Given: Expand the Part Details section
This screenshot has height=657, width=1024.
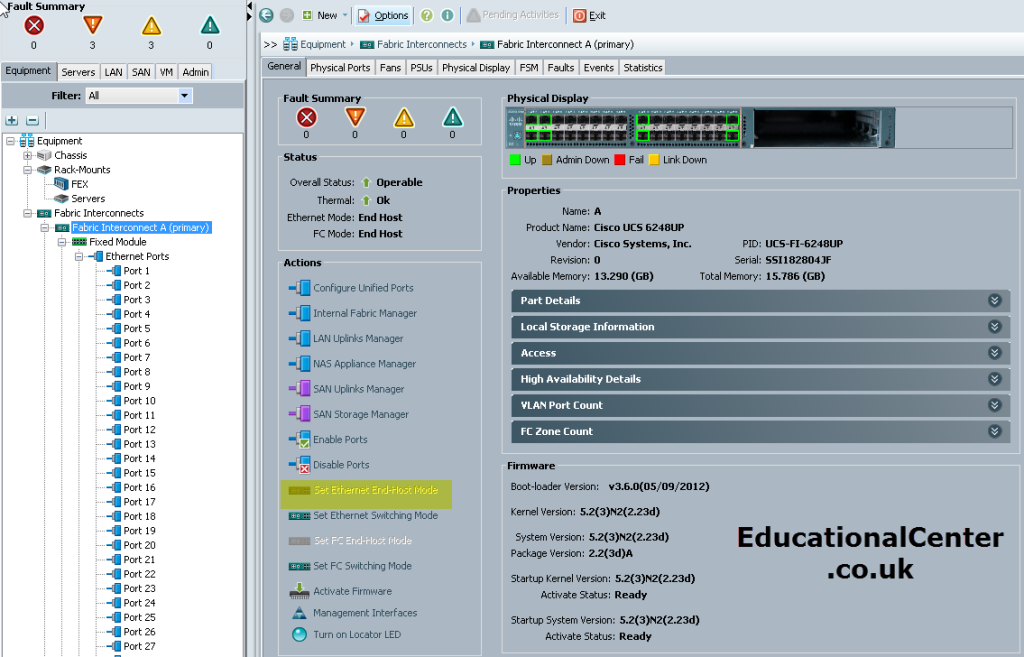Looking at the screenshot, I should [760, 300].
